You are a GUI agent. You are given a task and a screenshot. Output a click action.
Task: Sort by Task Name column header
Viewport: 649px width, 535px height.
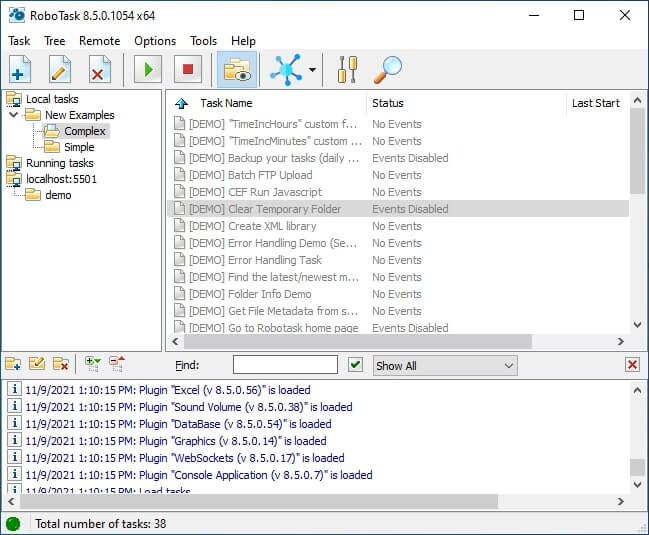coord(226,103)
